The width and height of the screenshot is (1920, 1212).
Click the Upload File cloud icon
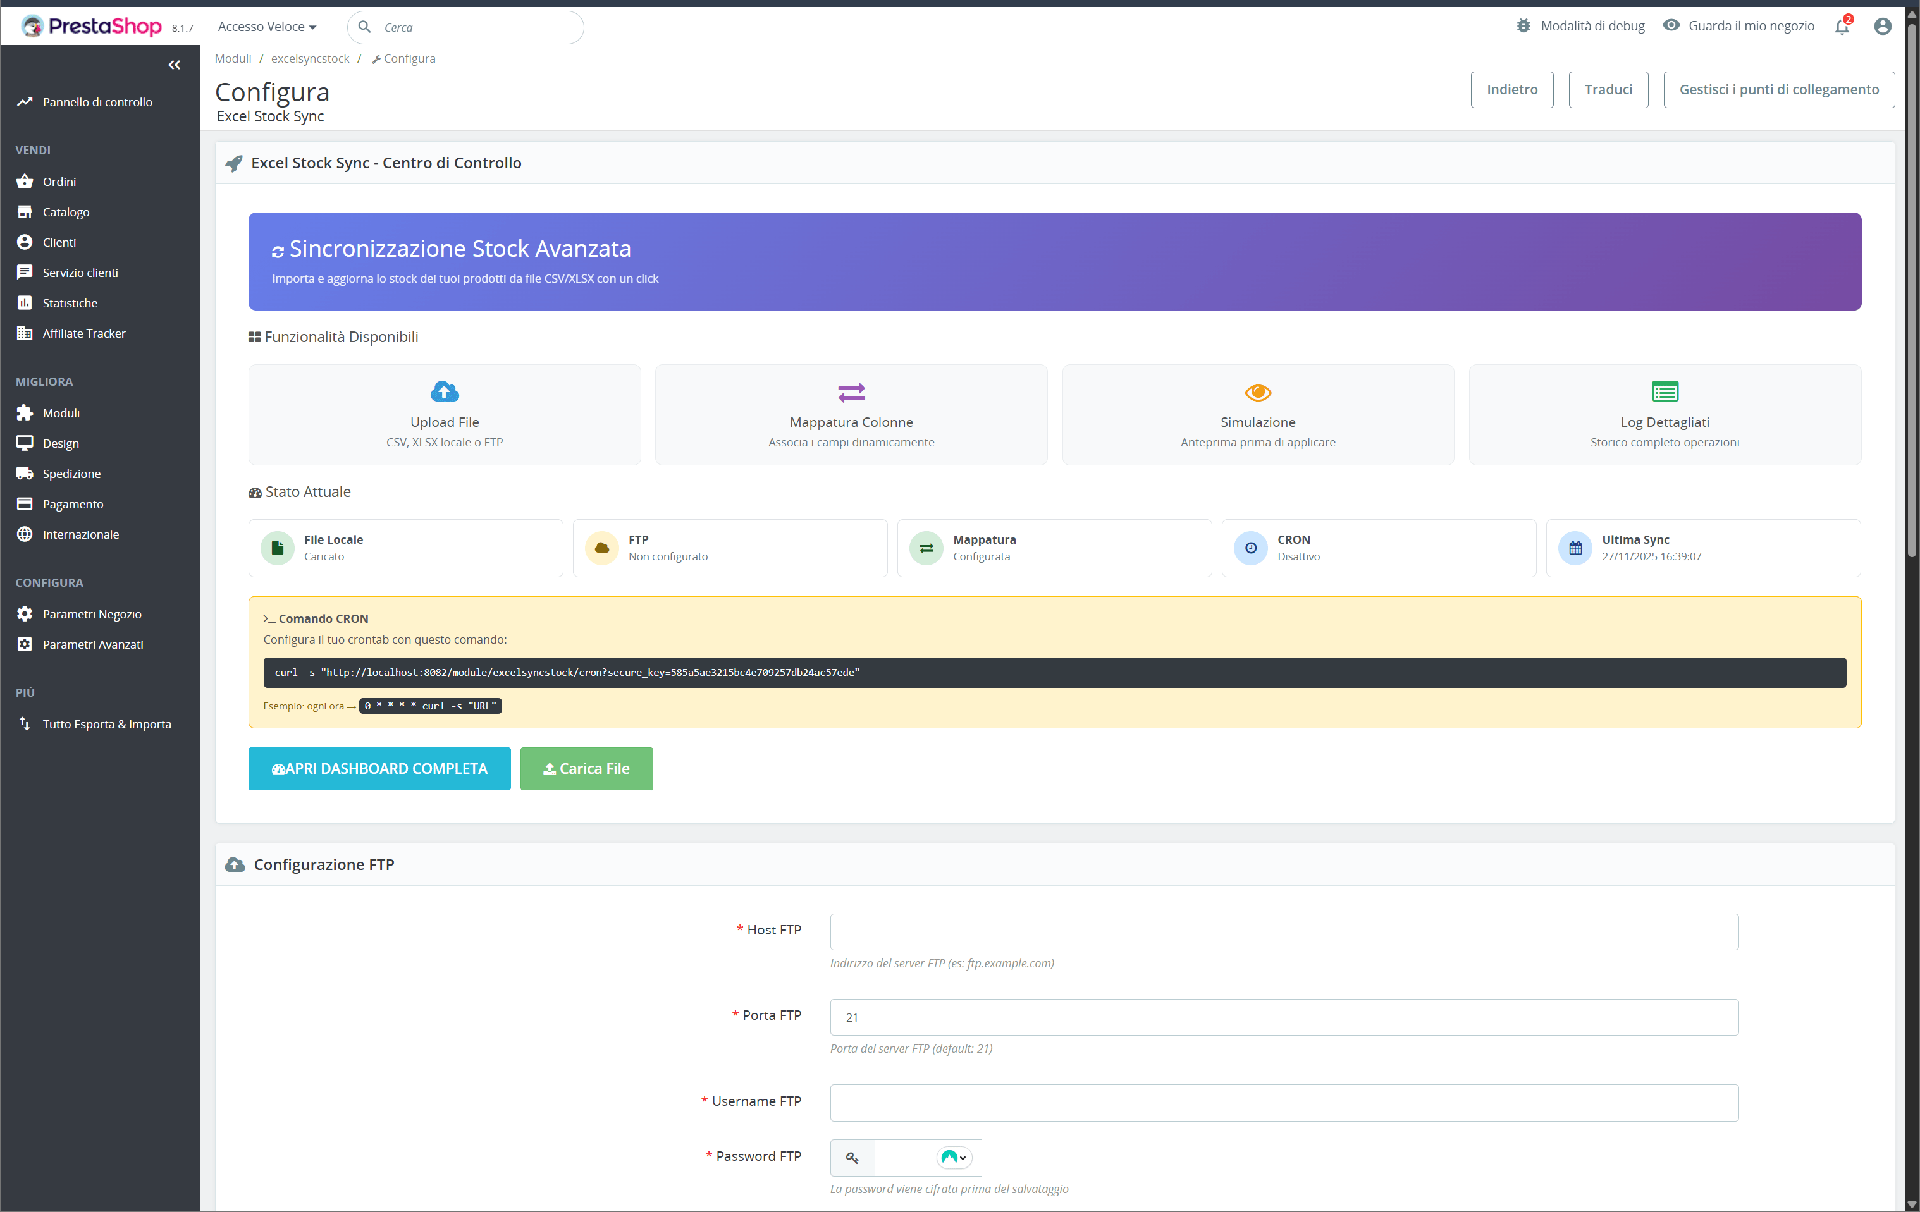tap(445, 391)
